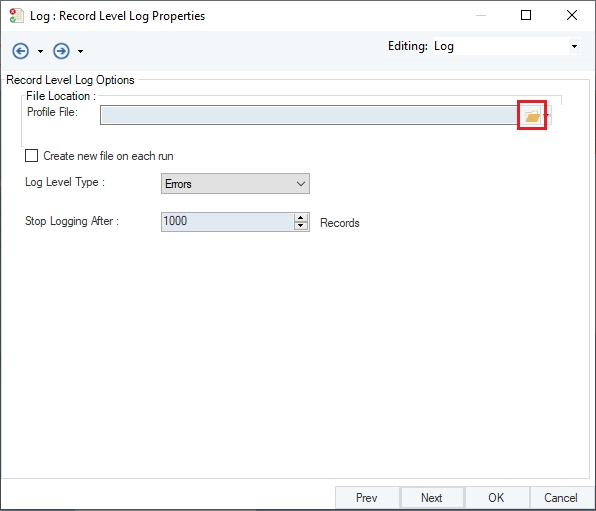Click the forward navigation arrow icon
Screen dimensions: 596x511
click(x=61, y=51)
